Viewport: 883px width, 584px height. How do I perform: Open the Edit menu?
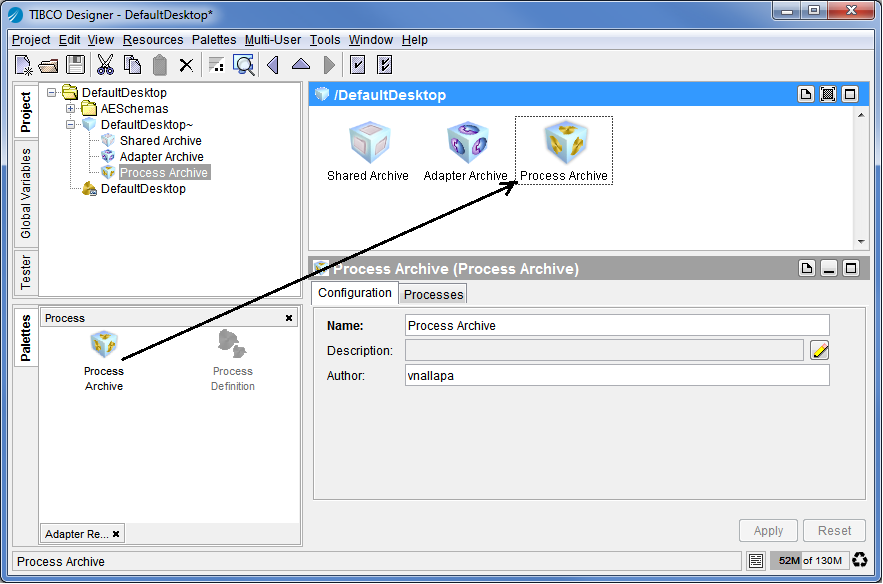coord(69,40)
